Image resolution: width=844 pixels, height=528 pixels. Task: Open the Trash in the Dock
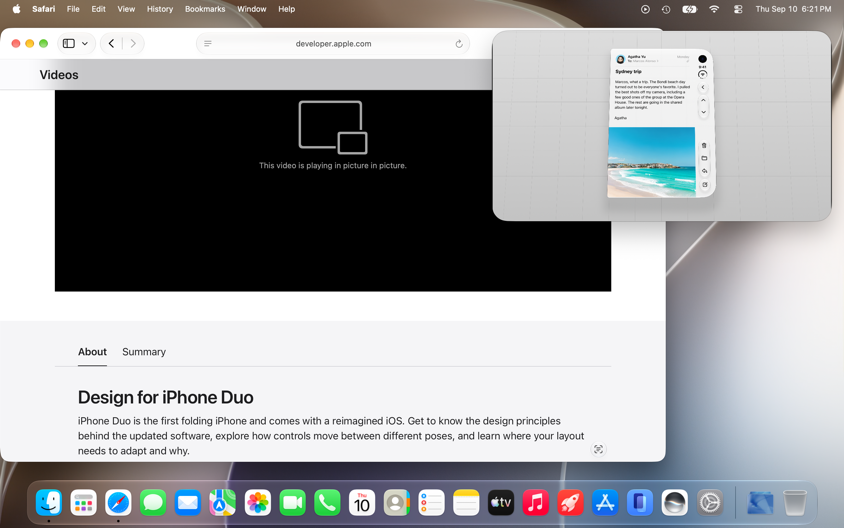(x=794, y=503)
